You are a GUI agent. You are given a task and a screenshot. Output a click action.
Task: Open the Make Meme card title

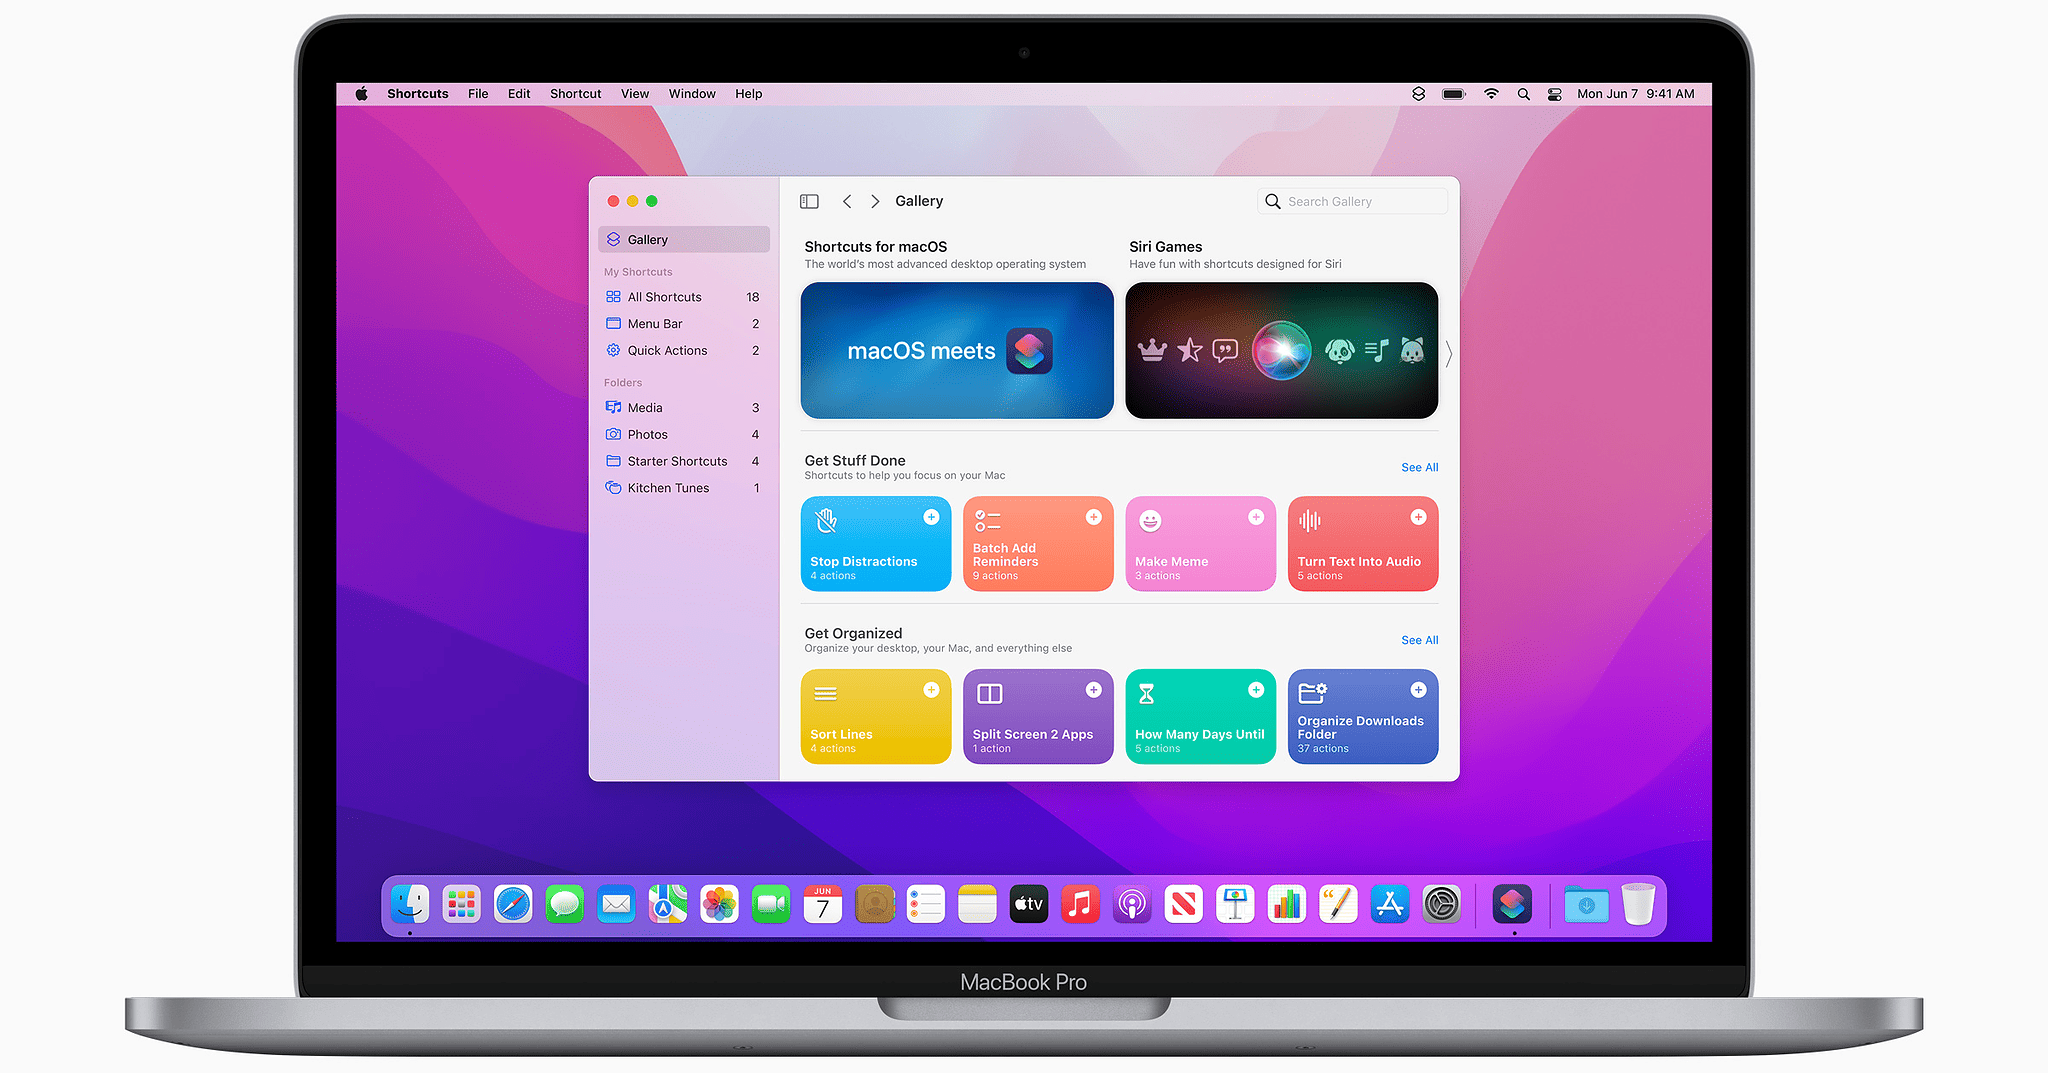pyautogui.click(x=1171, y=562)
